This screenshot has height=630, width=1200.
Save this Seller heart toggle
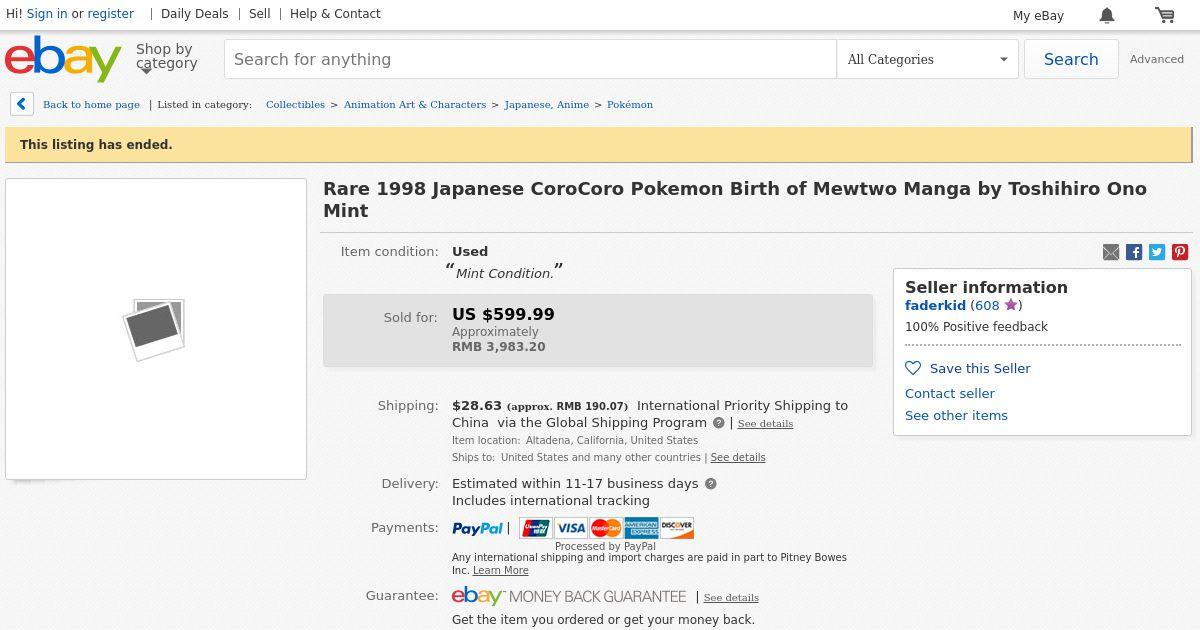coord(913,368)
